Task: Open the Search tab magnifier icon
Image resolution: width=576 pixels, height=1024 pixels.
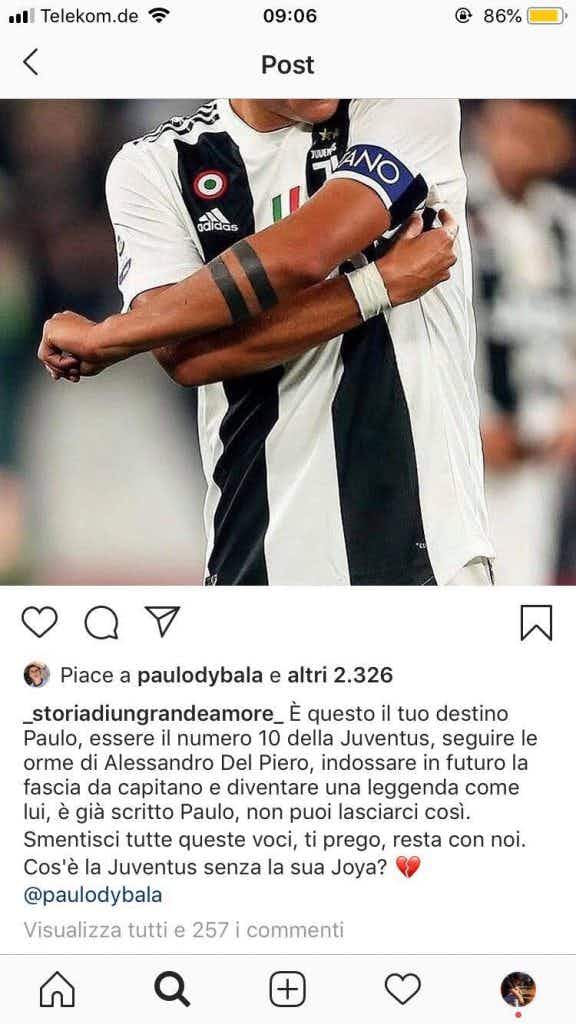Action: coord(172,989)
